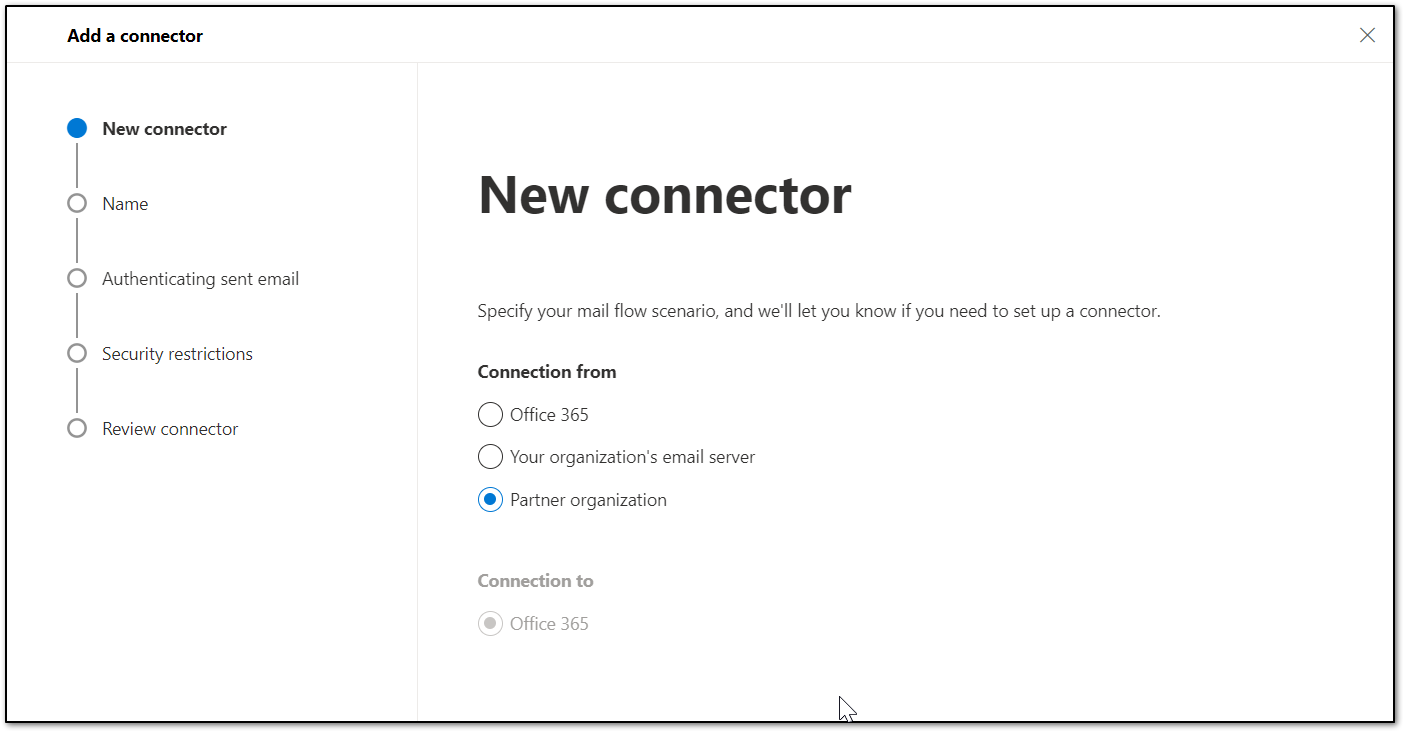Click the Review connector step label
The image size is (1404, 732).
(x=170, y=428)
